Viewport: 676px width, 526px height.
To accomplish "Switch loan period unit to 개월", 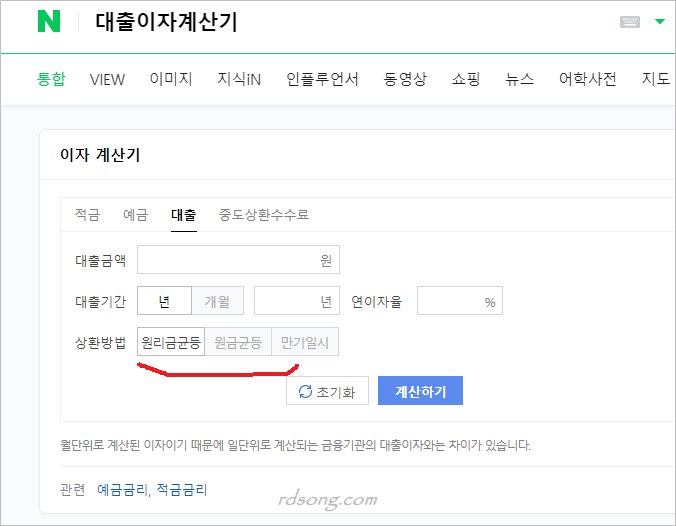I will 217,302.
